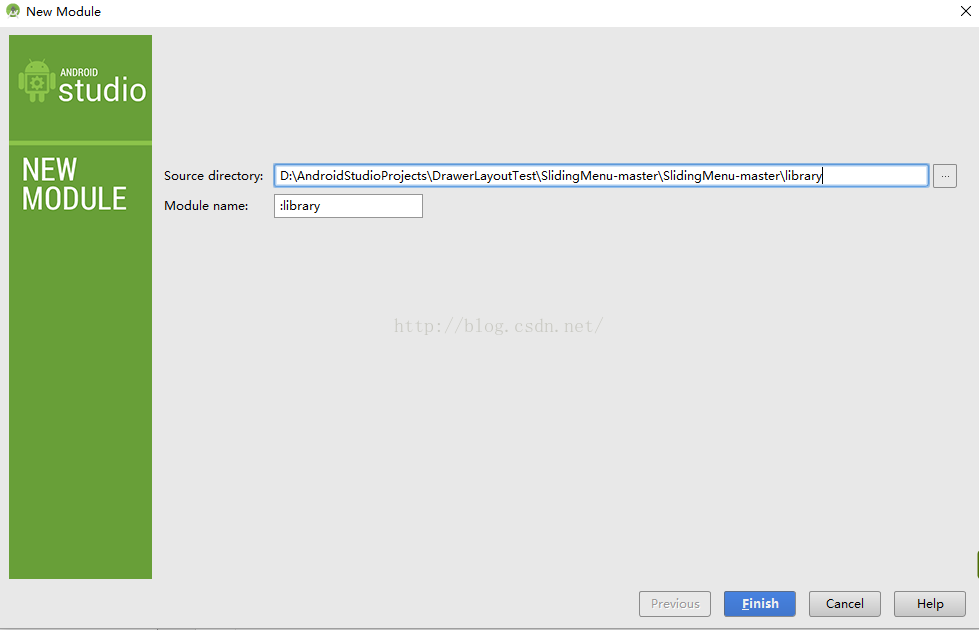Click the Finish button
Viewport: 979px width, 630px height.
pos(760,604)
